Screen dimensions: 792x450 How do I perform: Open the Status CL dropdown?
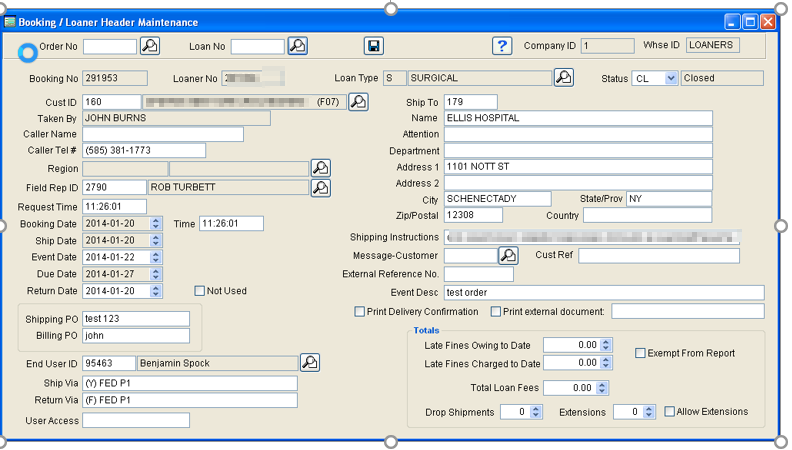point(670,78)
